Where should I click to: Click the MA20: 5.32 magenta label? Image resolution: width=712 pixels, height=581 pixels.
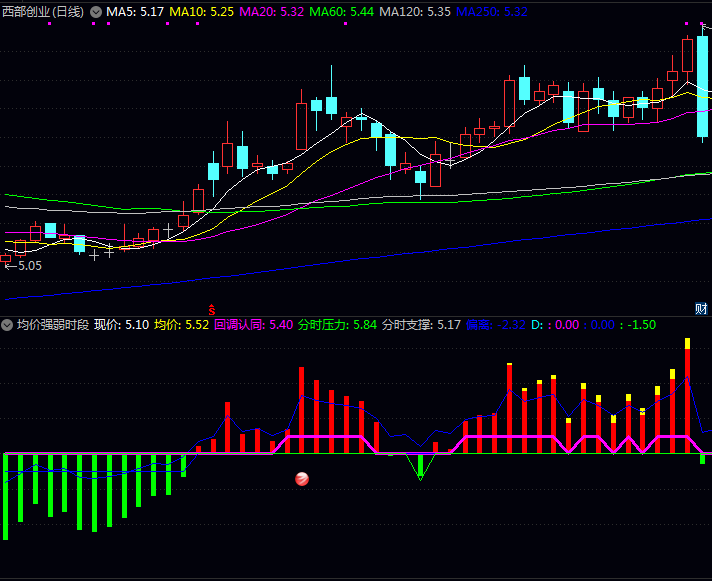click(272, 12)
